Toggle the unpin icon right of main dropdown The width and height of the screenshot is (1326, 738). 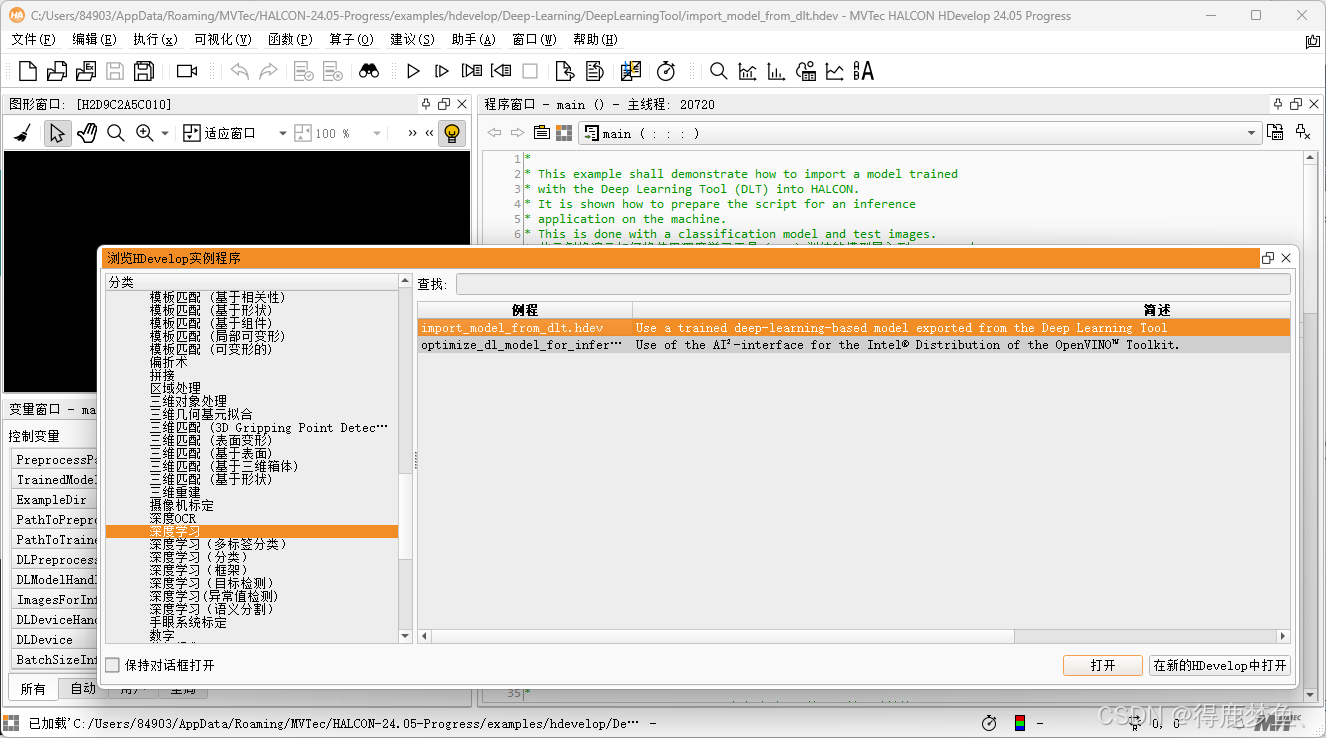click(1303, 132)
